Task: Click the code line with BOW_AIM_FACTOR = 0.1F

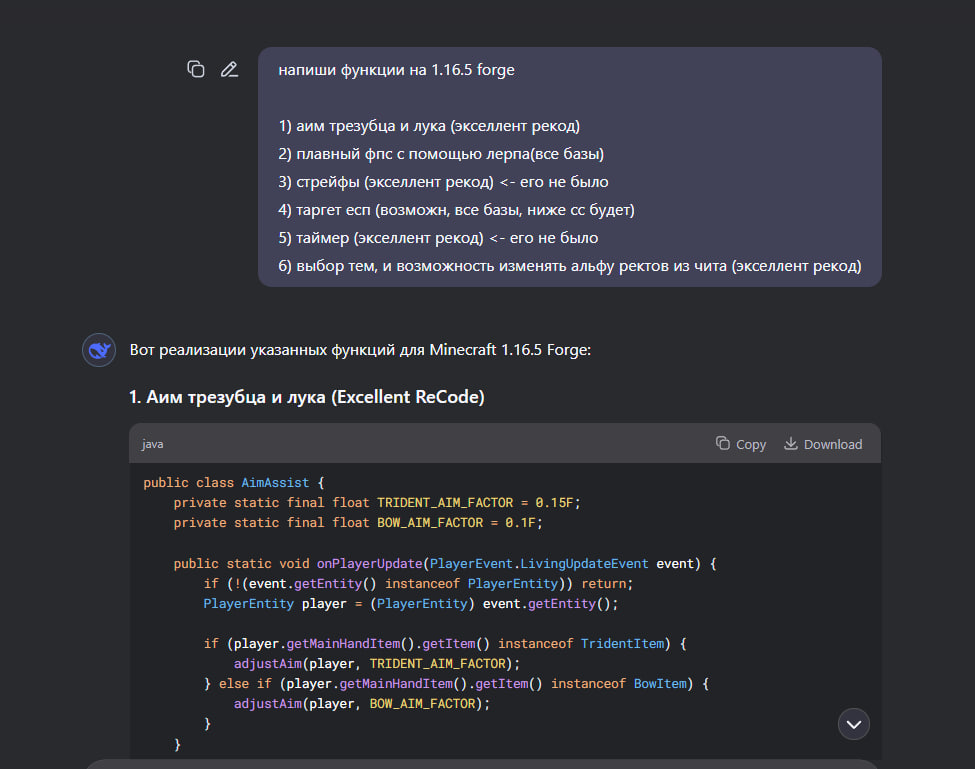Action: click(358, 522)
